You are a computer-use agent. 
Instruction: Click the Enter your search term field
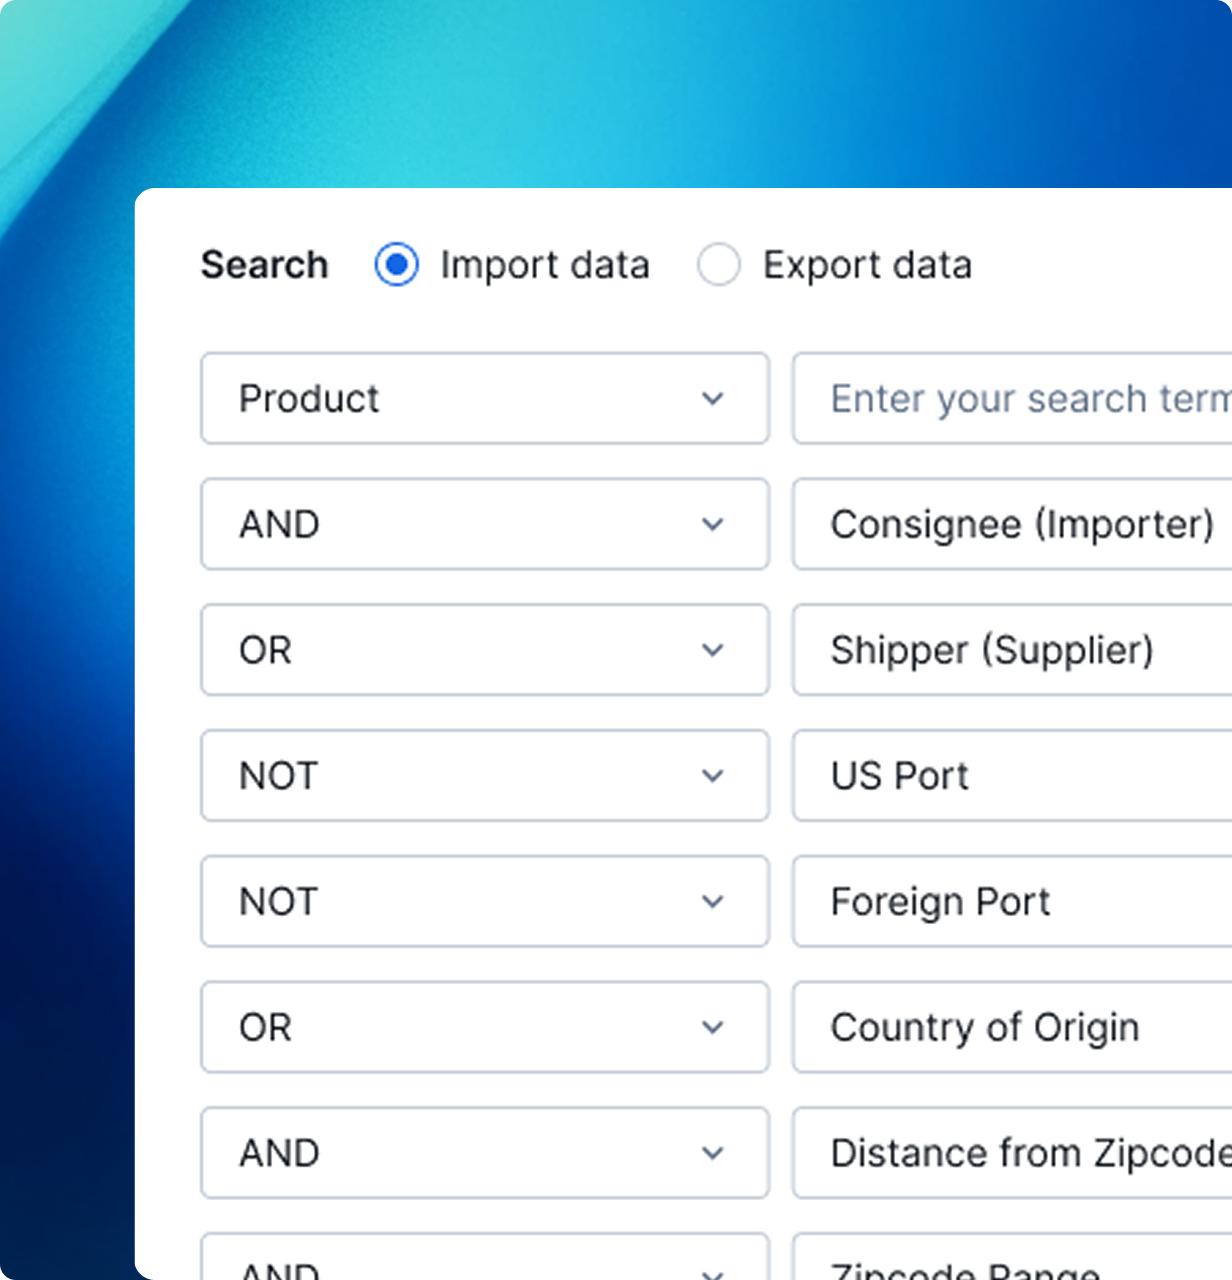(1013, 398)
